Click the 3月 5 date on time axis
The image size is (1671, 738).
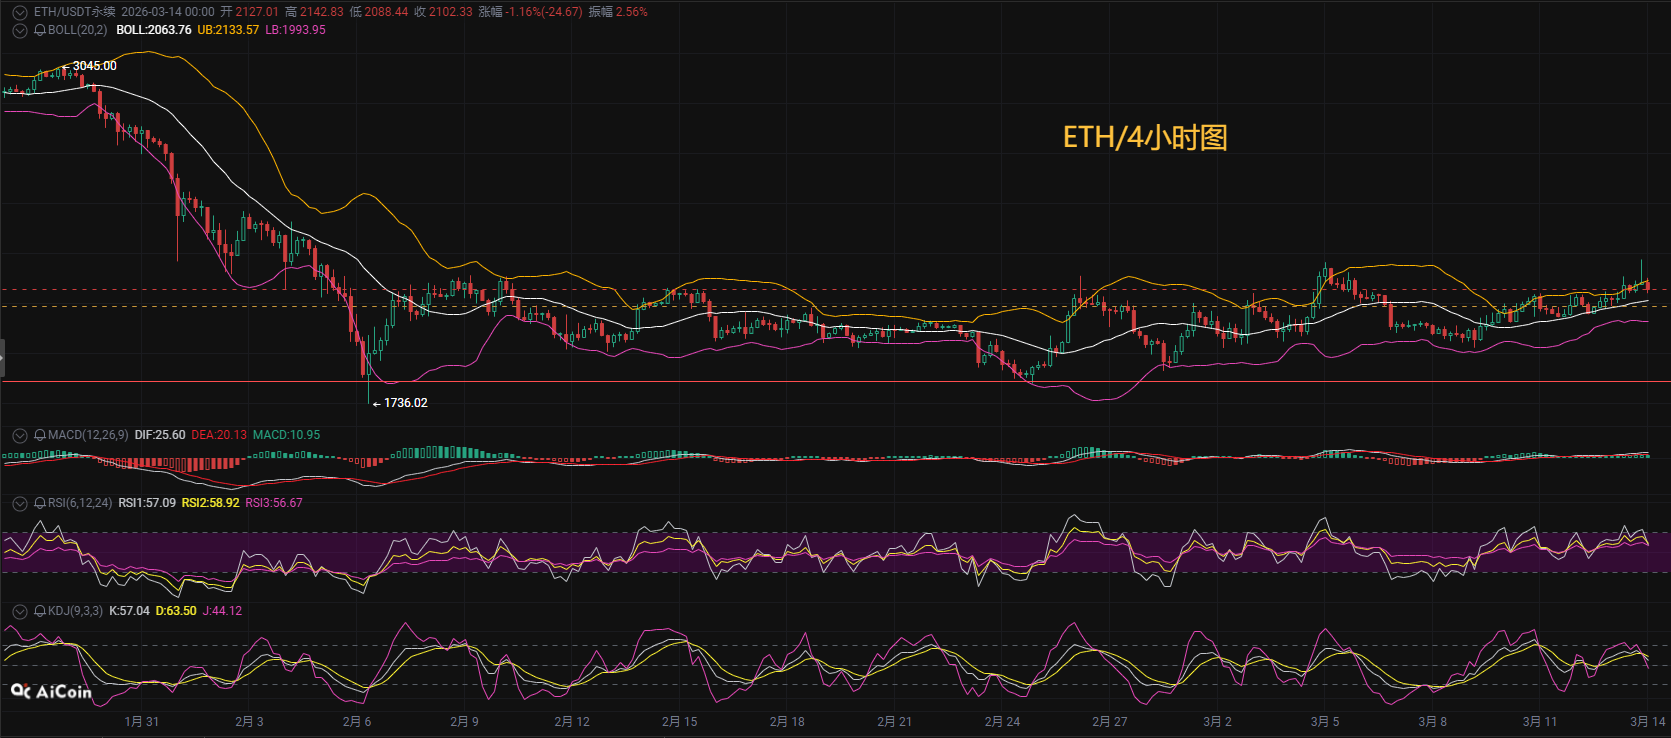click(1325, 722)
